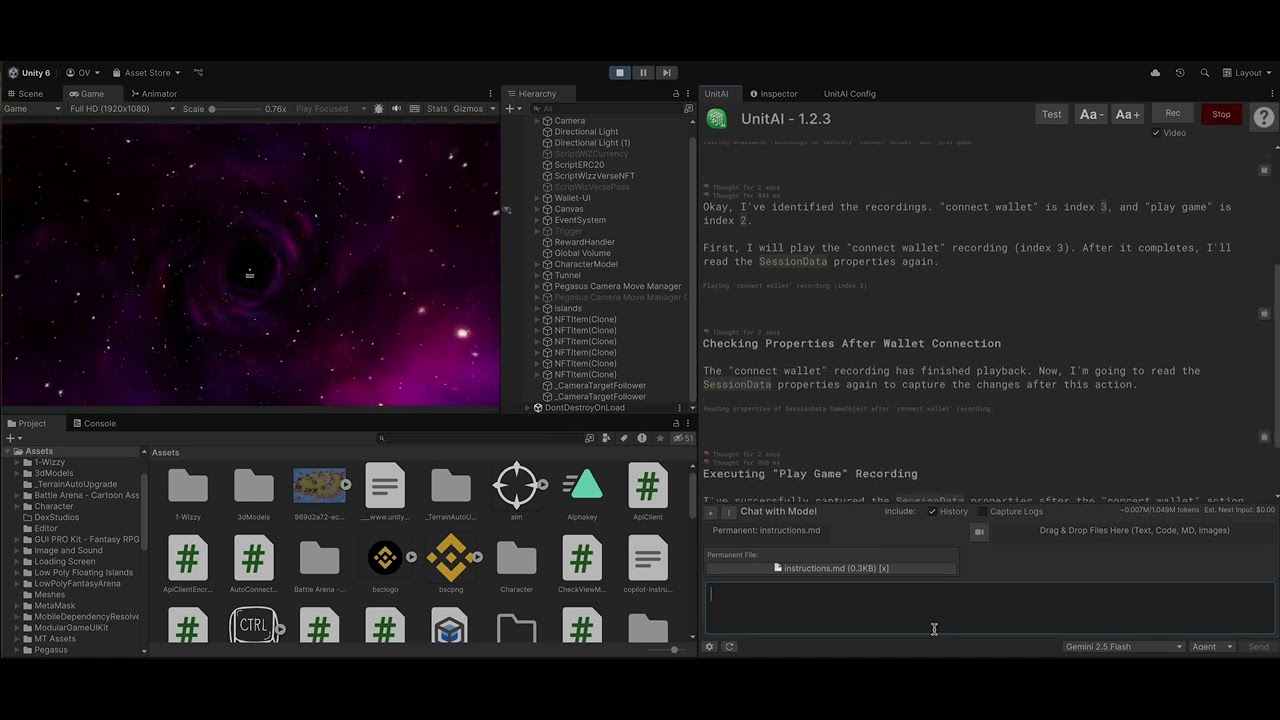Image resolution: width=1280 pixels, height=720 pixels.
Task: Open the undo history icon
Action: [x=1180, y=73]
